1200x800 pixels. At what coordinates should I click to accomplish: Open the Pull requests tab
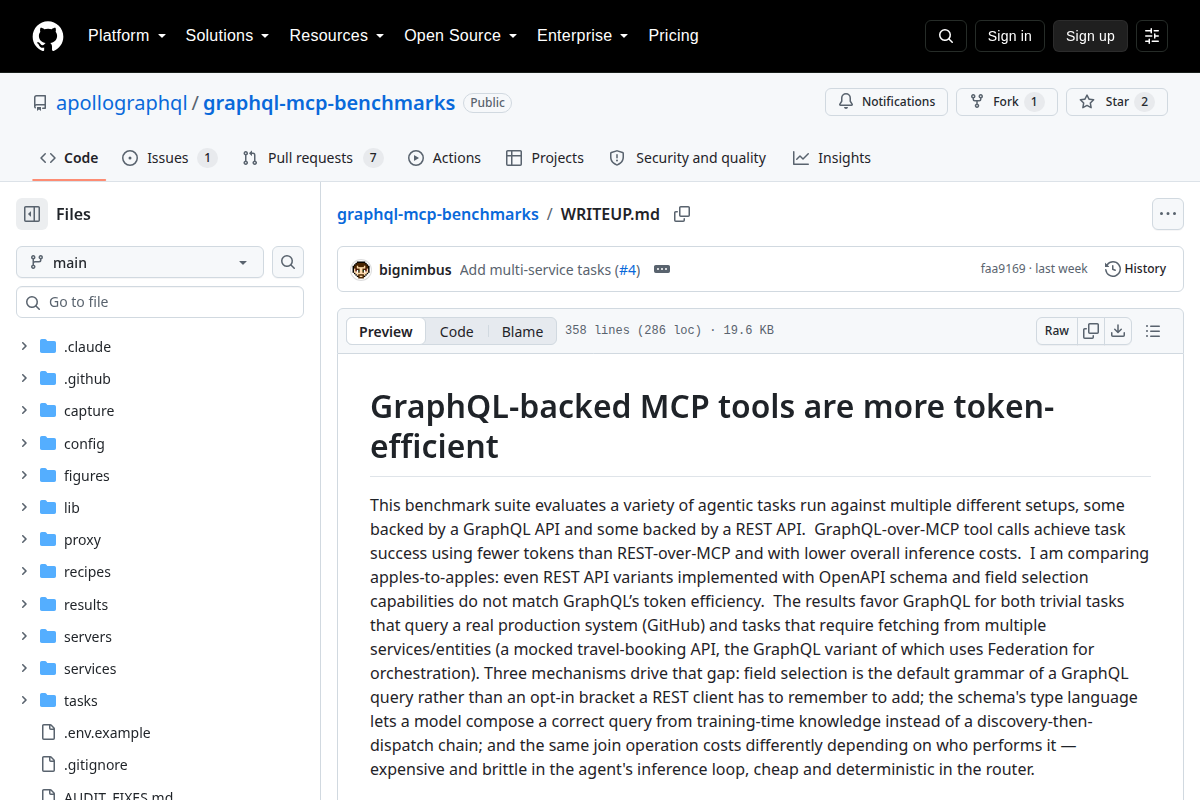click(x=312, y=158)
